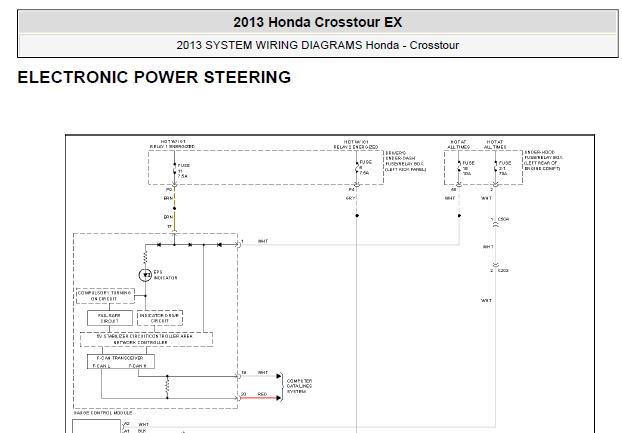
Task: Click the "GAUGE CONTROL MODULE" label
Action: [103, 413]
